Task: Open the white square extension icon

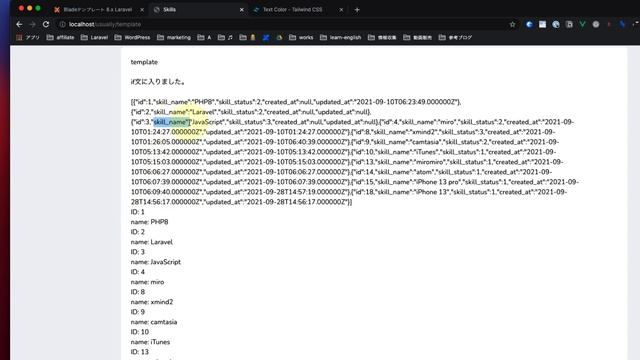Action: 542,24
